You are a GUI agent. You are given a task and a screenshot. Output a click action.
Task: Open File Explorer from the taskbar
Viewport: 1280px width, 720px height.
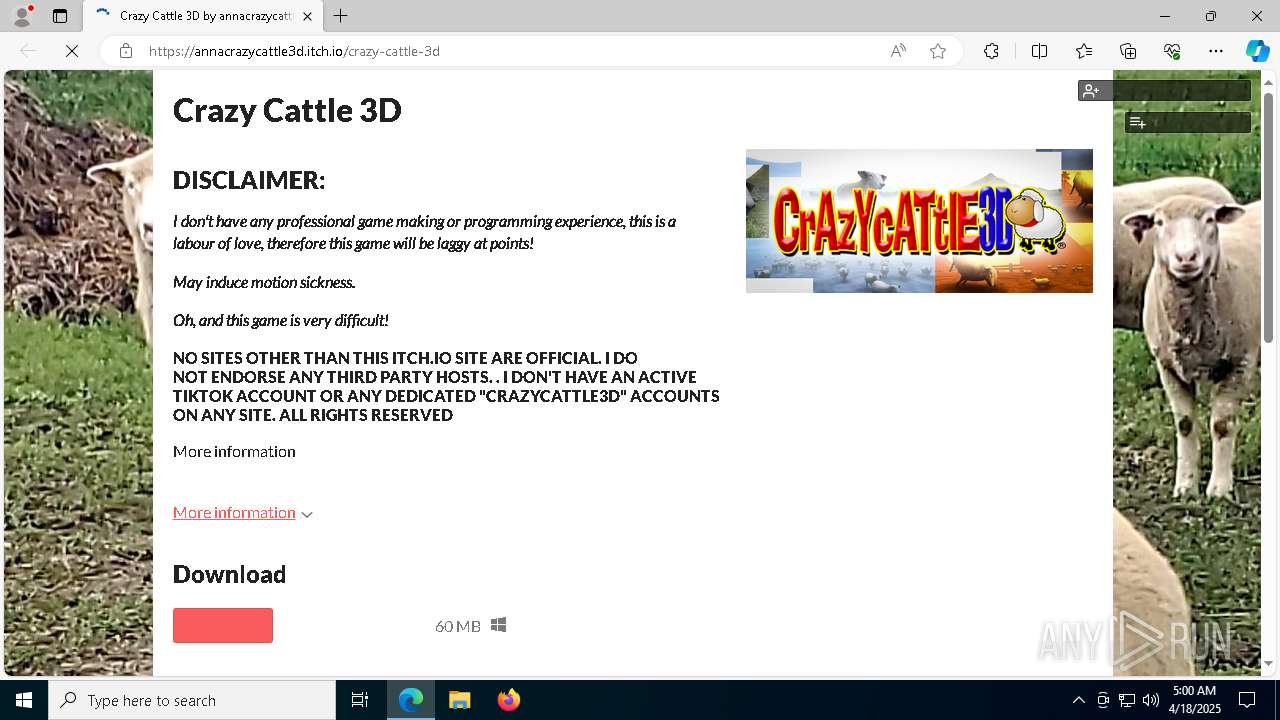pos(459,700)
